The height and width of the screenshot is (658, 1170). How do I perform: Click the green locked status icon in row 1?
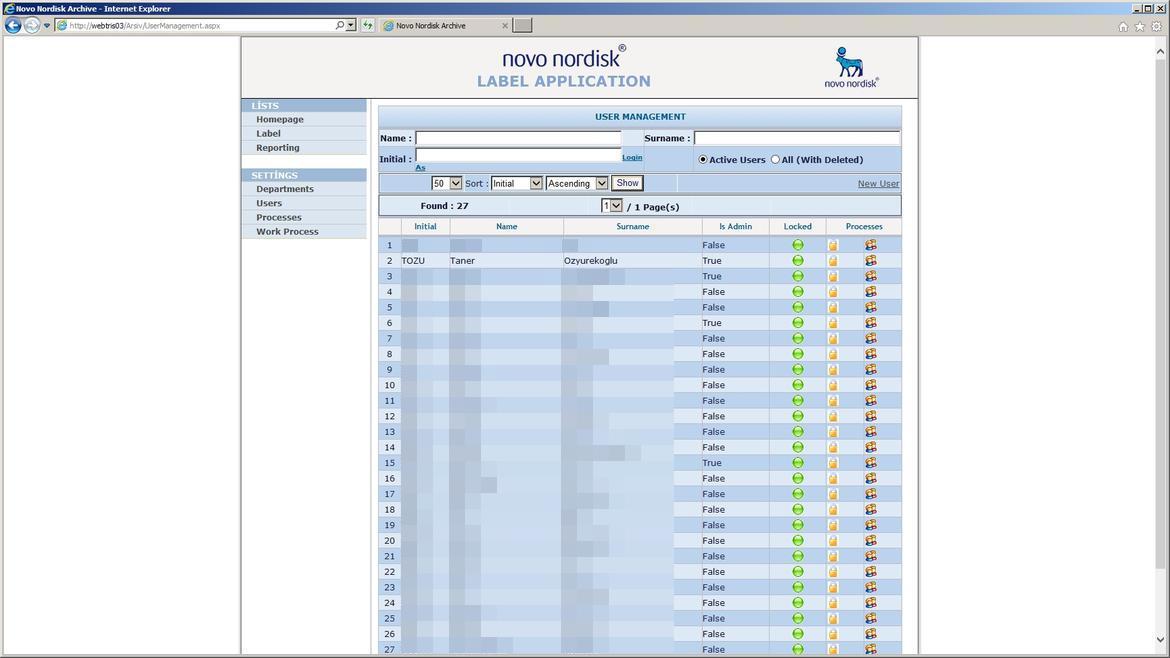[x=798, y=245]
